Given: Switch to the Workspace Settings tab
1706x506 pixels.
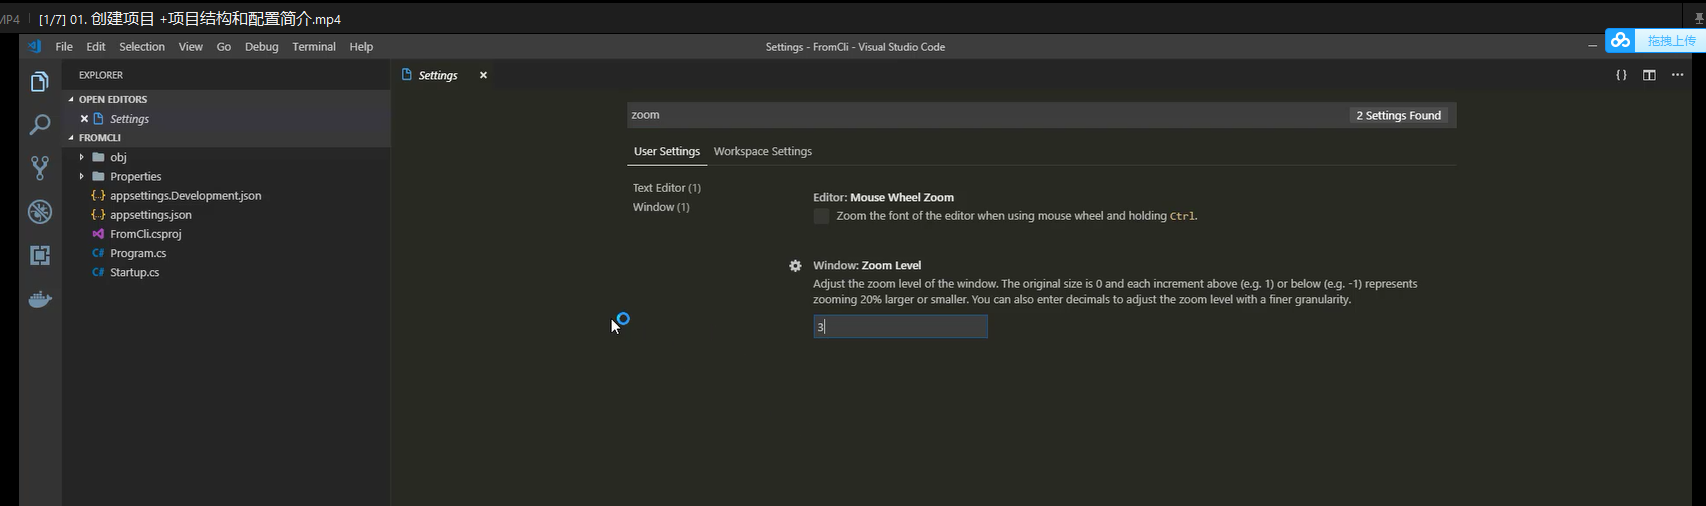Looking at the screenshot, I should [x=762, y=151].
